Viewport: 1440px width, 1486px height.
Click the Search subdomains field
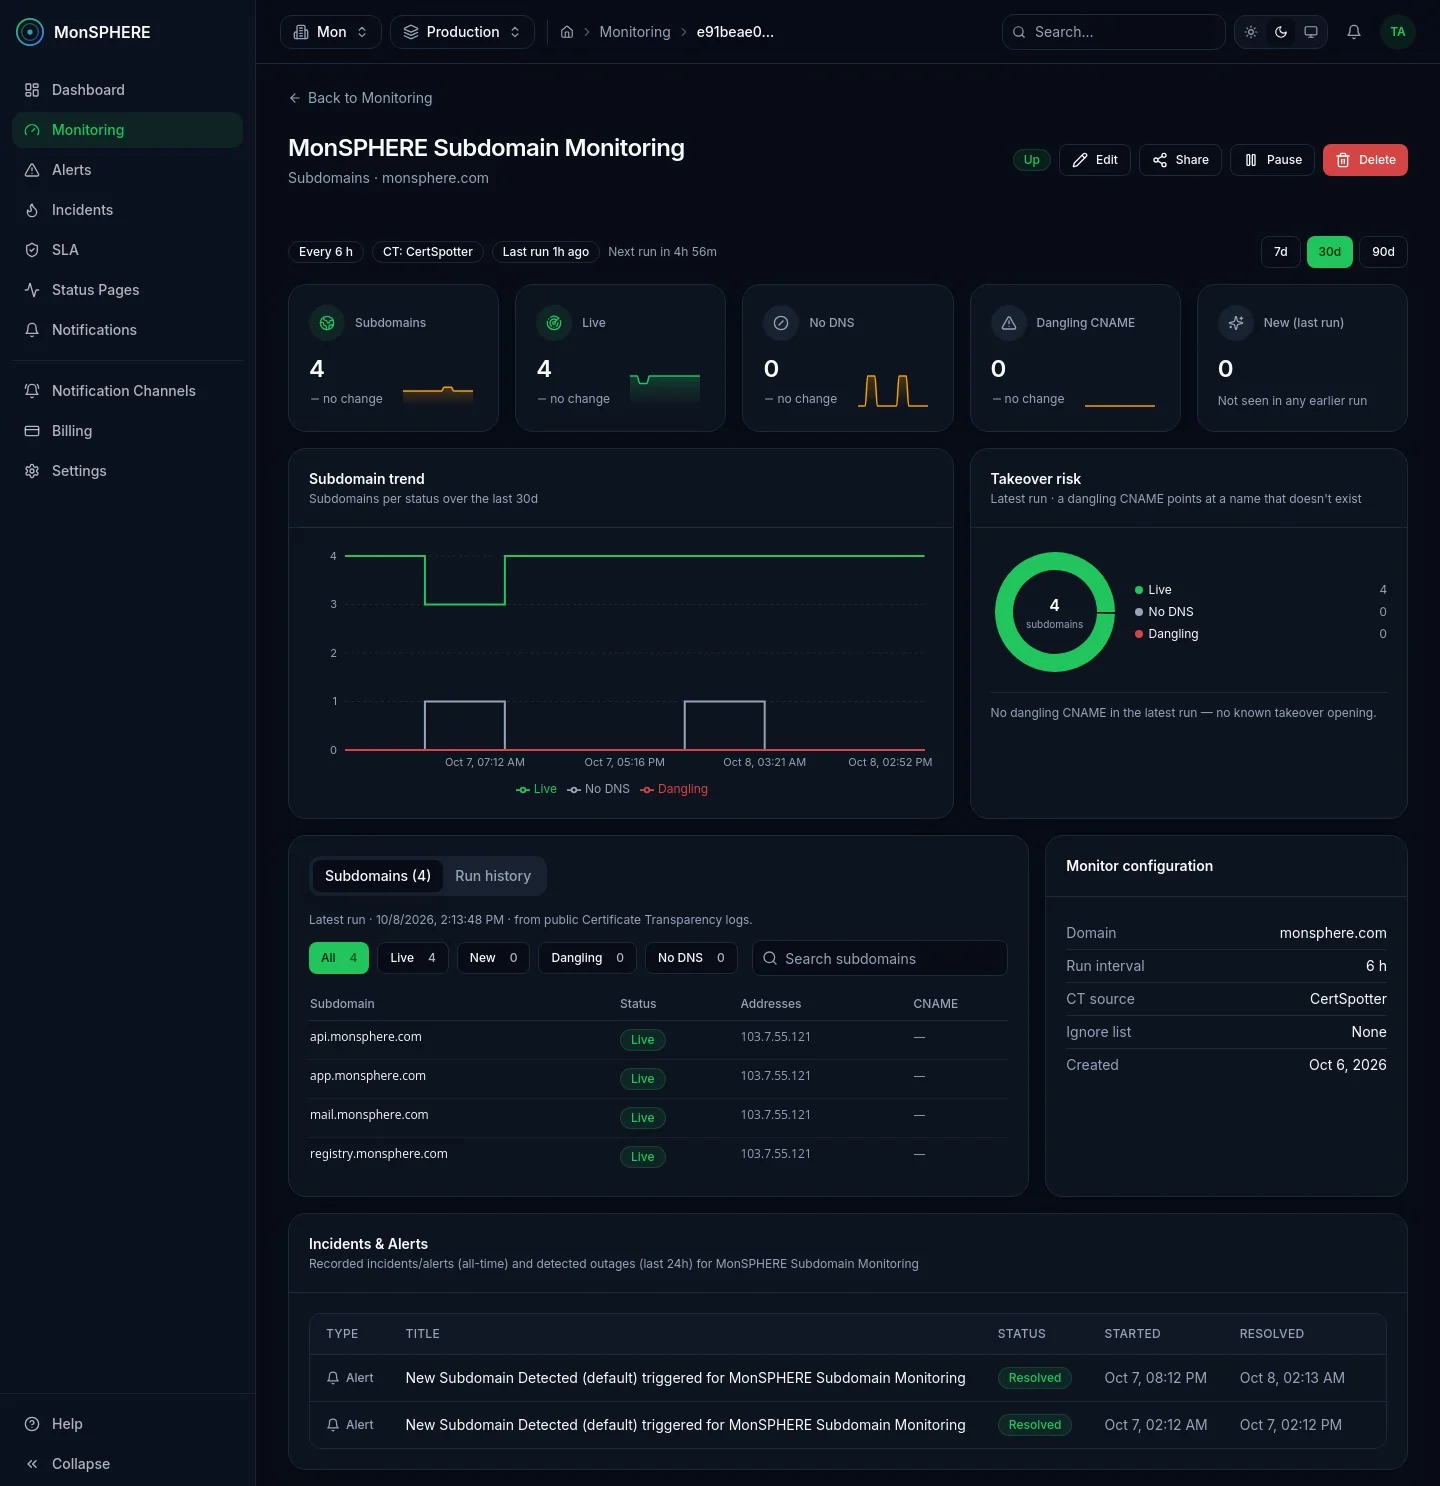coord(880,958)
